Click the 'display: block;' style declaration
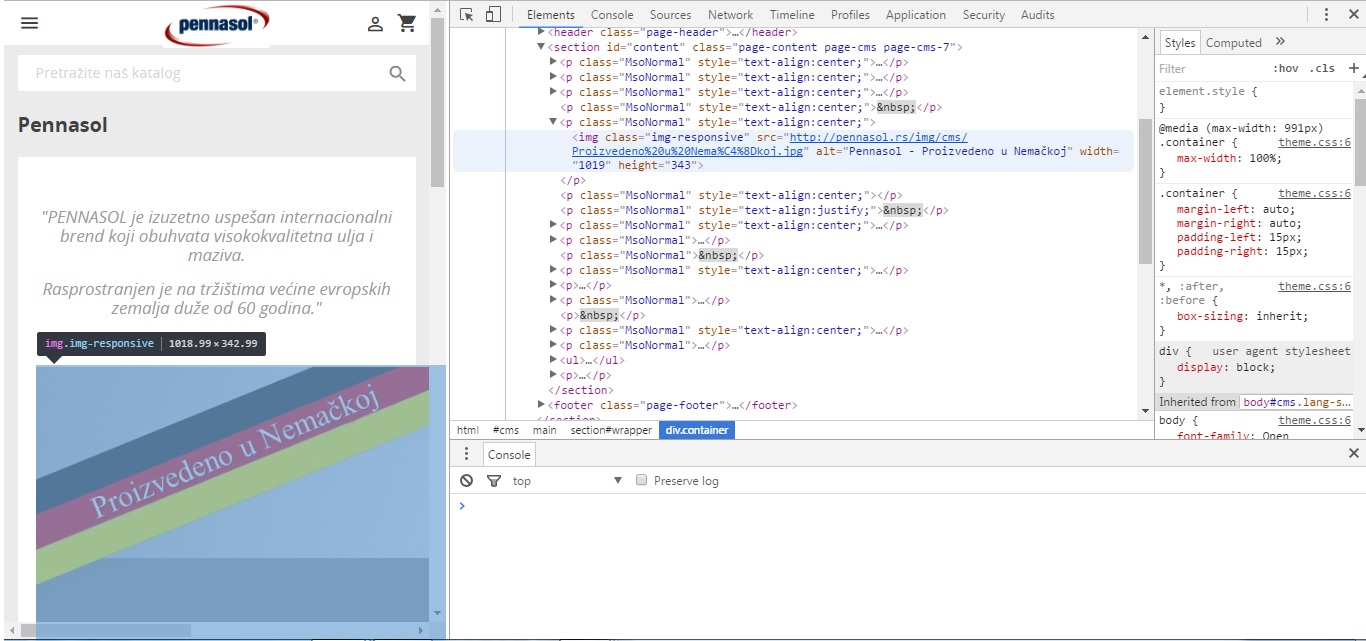The image size is (1366, 641). pos(1226,367)
